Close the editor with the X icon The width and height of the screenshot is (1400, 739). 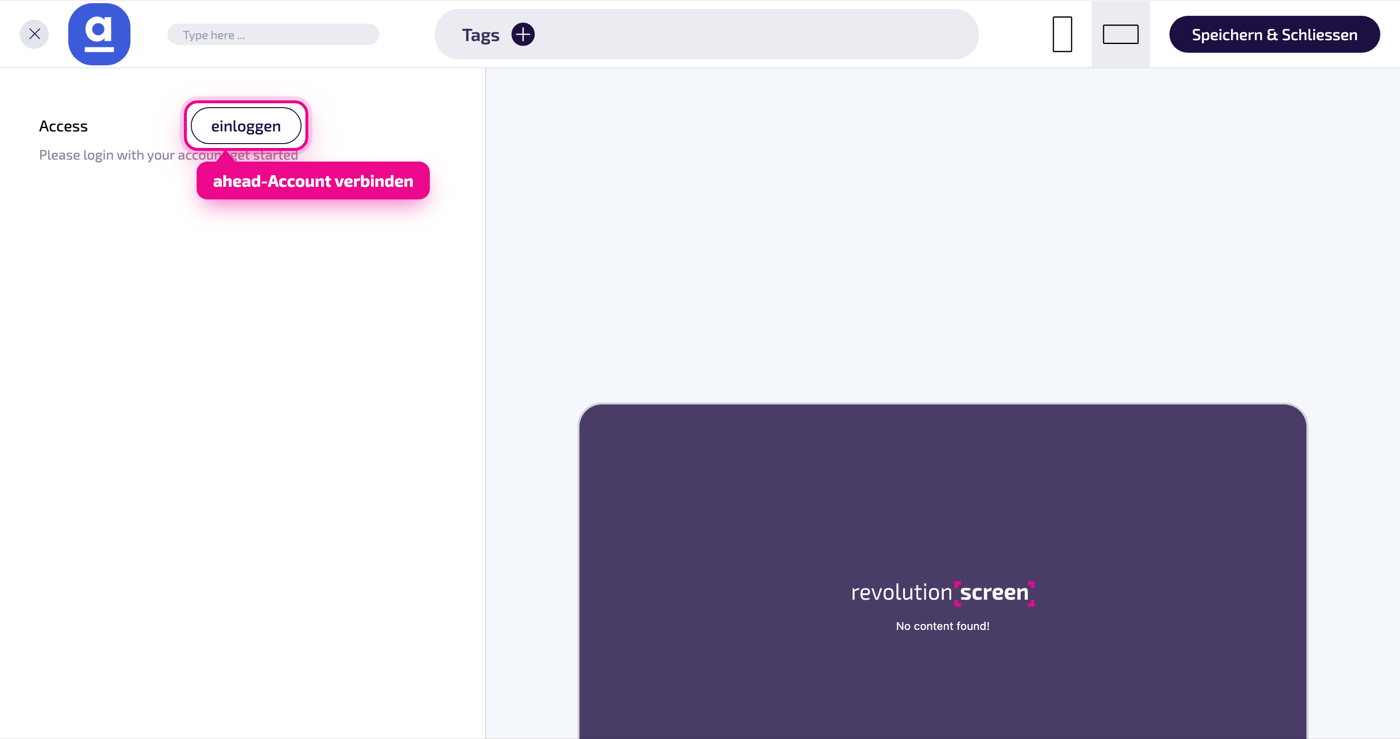tap(34, 34)
